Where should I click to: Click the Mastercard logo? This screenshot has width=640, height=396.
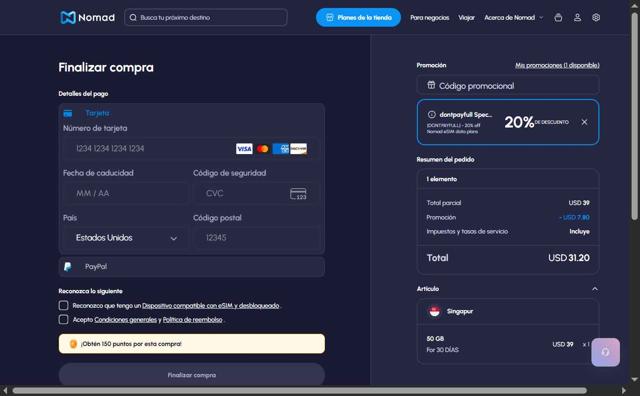coord(262,149)
